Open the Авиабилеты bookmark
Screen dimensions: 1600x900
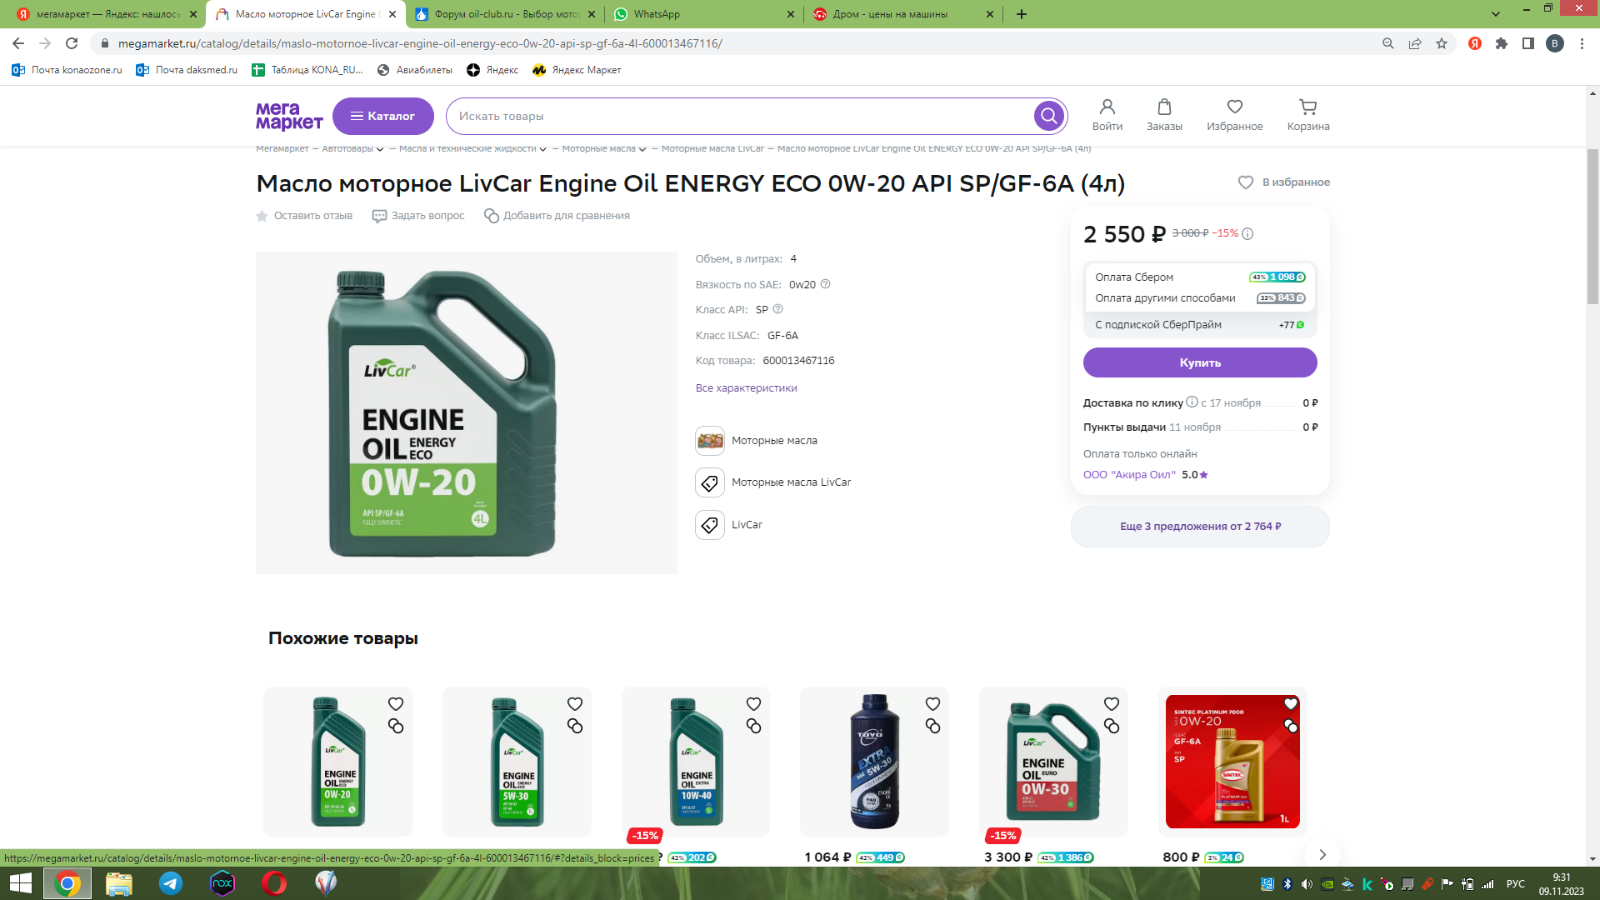415,70
